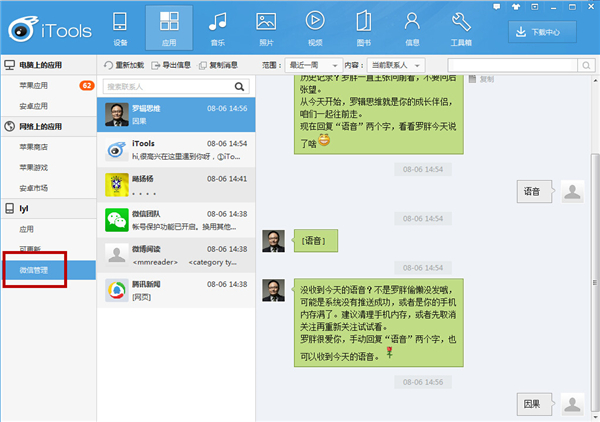
Task: Select the lyl device header
Action: pyautogui.click(x=48, y=209)
